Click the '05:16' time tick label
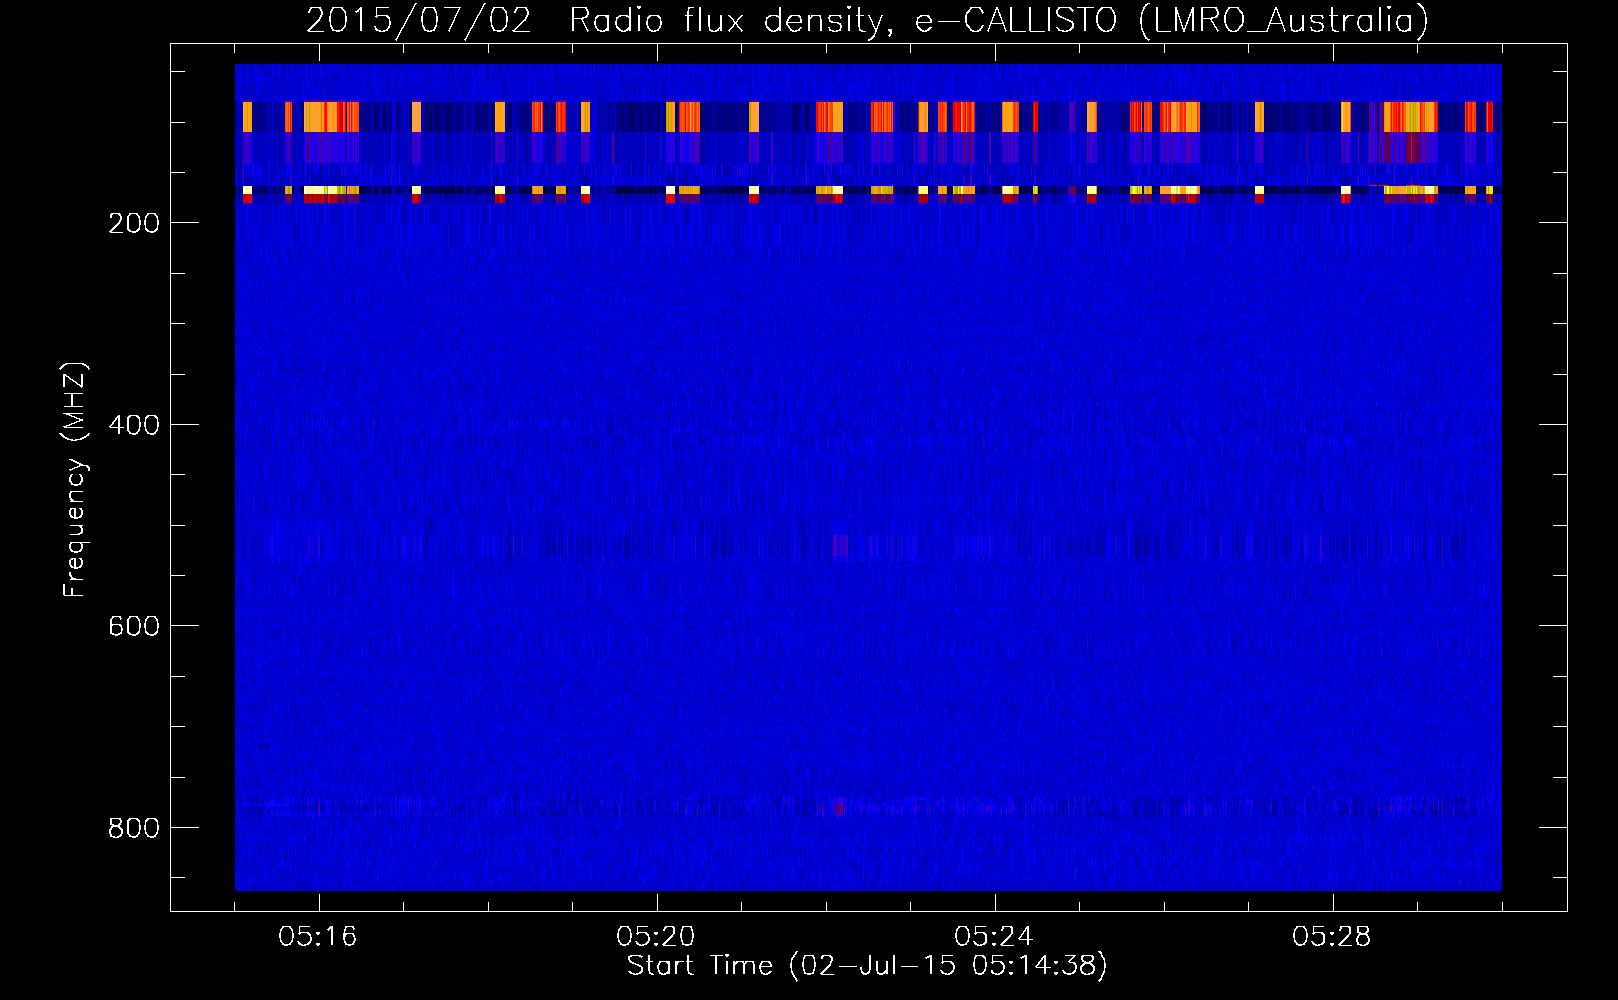This screenshot has height=1000, width=1618. [318, 937]
